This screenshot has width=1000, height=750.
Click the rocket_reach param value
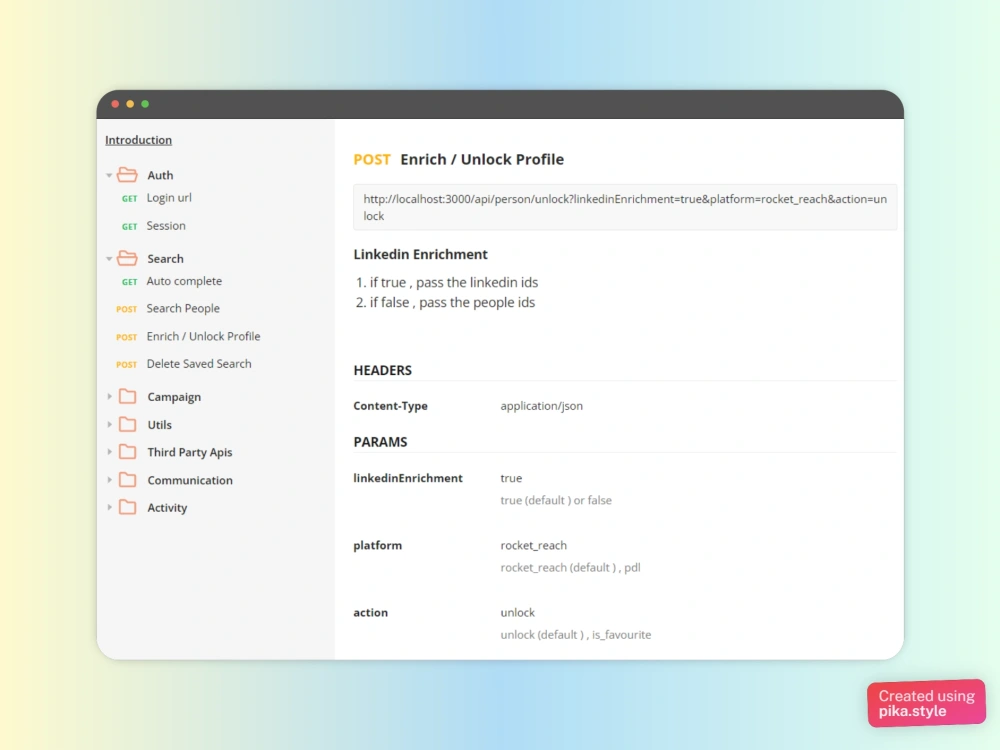[x=534, y=546]
